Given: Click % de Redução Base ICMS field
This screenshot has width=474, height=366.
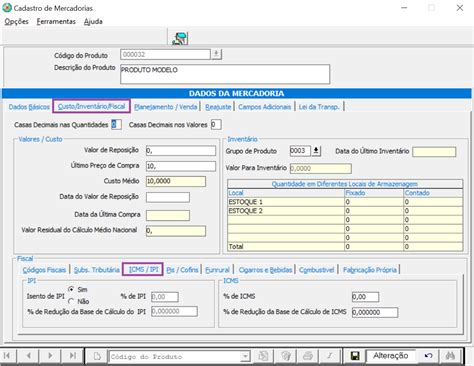Looking at the screenshot, I should click(375, 312).
